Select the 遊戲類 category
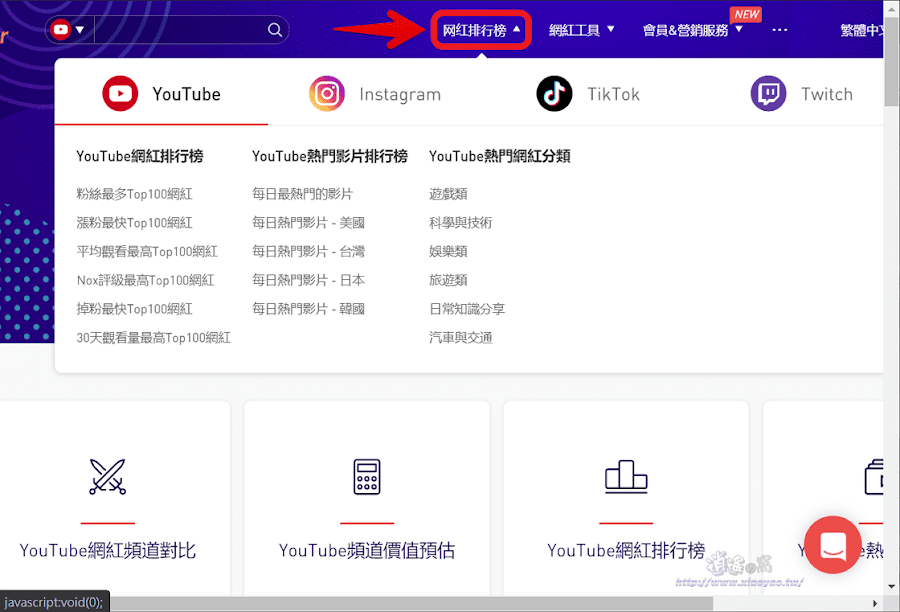Image resolution: width=900 pixels, height=612 pixels. click(448, 194)
